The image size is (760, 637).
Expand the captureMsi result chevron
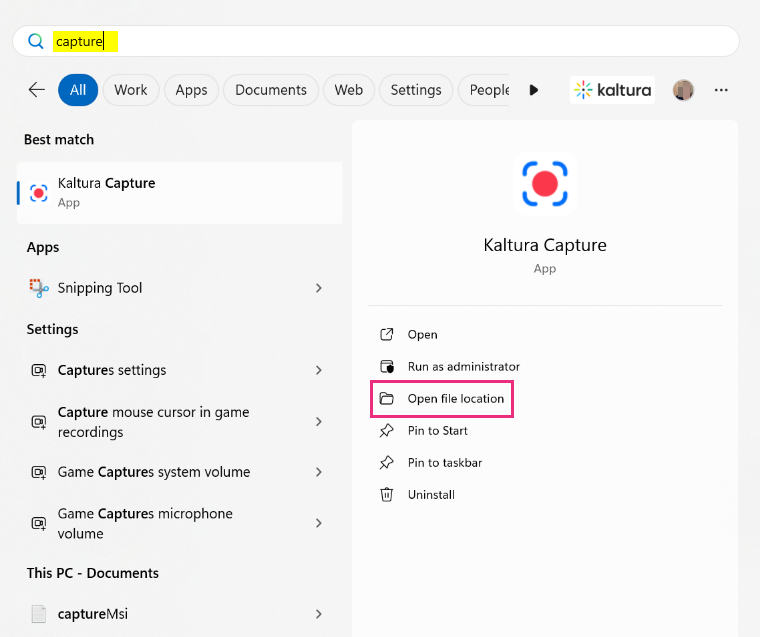pos(318,614)
